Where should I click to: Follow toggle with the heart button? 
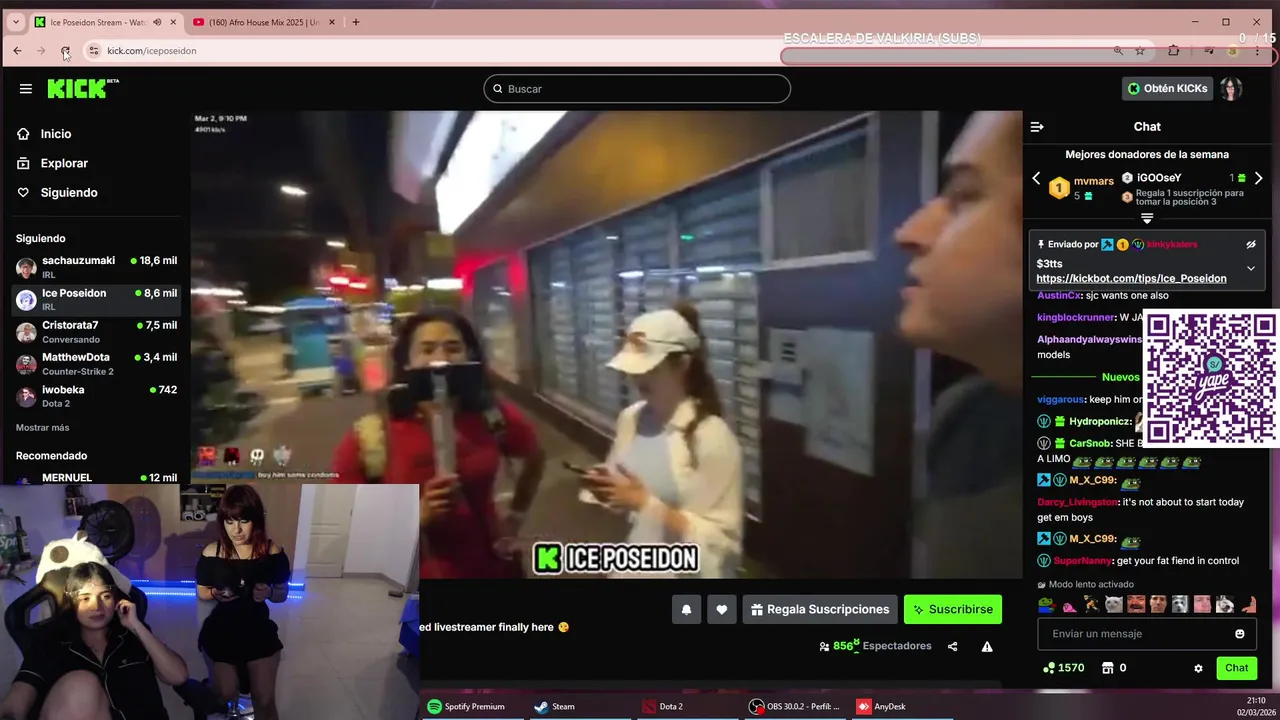pyautogui.click(x=721, y=609)
